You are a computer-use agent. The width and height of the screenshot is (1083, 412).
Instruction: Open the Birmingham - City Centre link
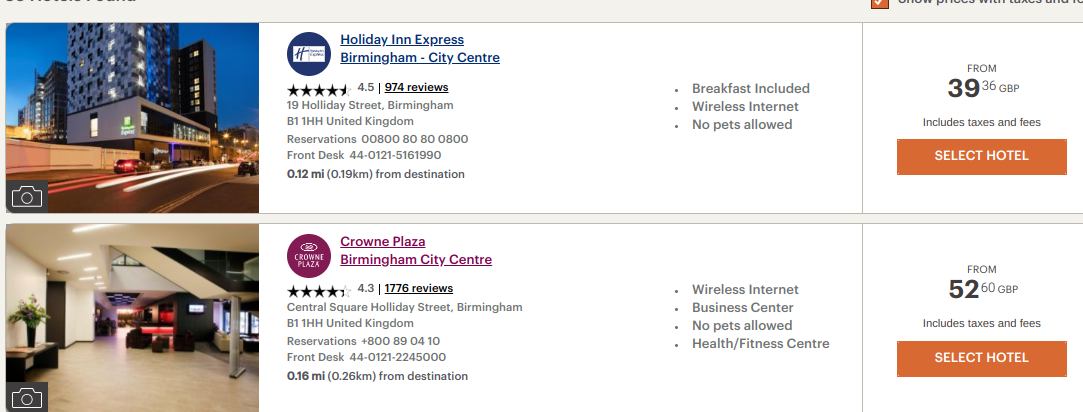[420, 58]
